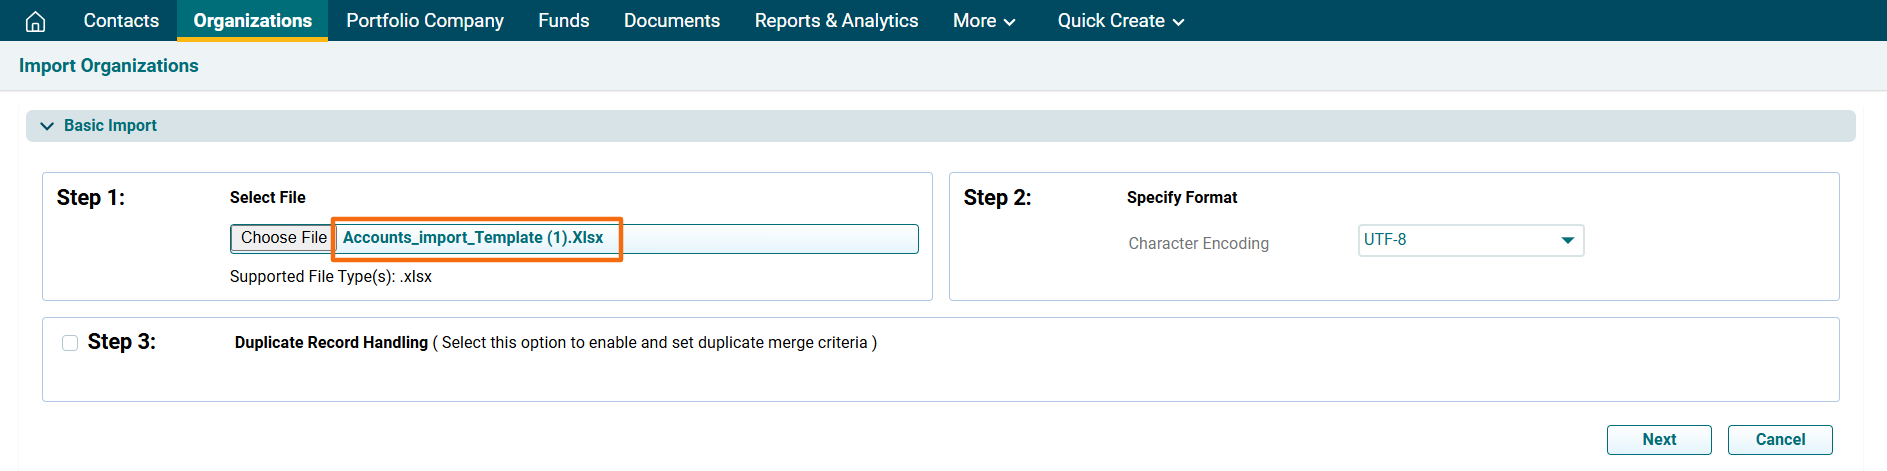The height and width of the screenshot is (471, 1887).
Task: Open the Documents tab
Action: 671,21
